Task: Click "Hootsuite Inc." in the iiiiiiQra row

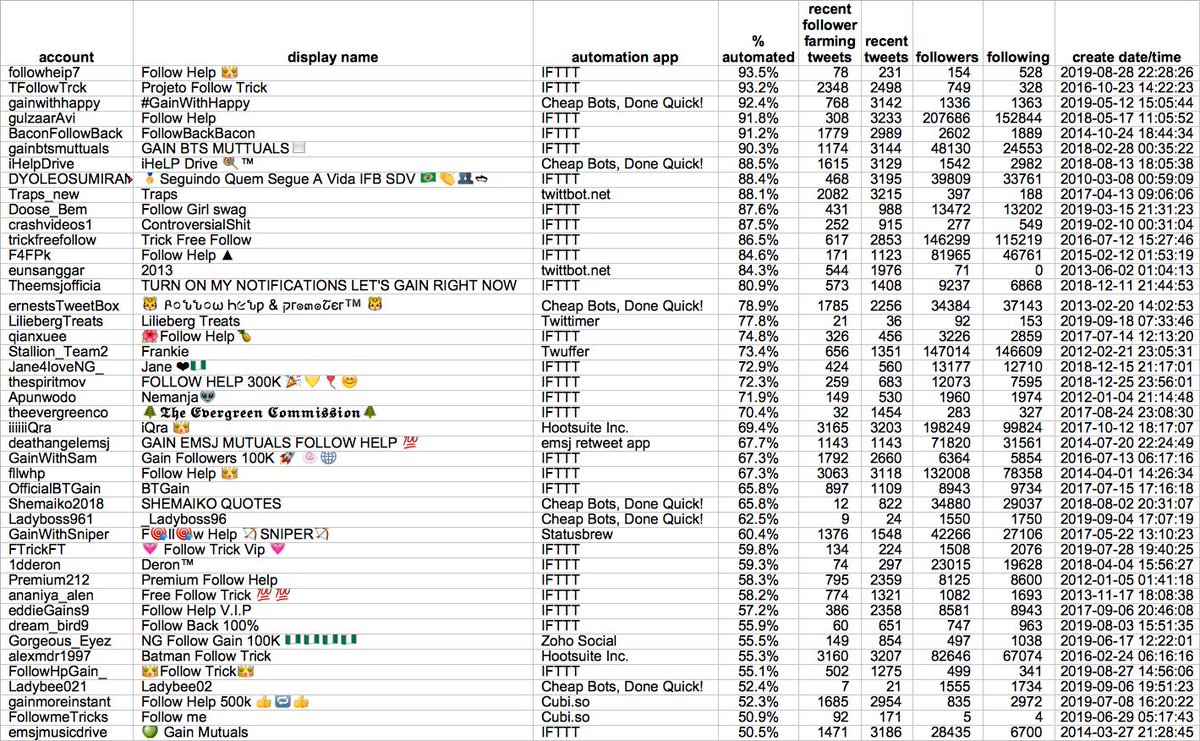Action: 585,427
